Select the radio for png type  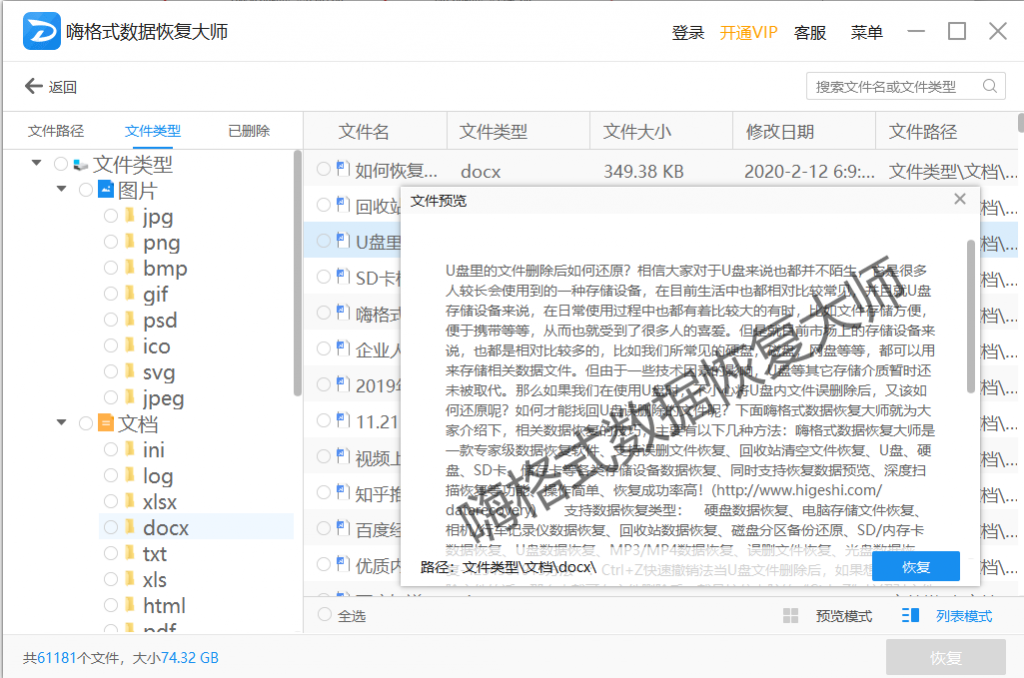(111, 242)
